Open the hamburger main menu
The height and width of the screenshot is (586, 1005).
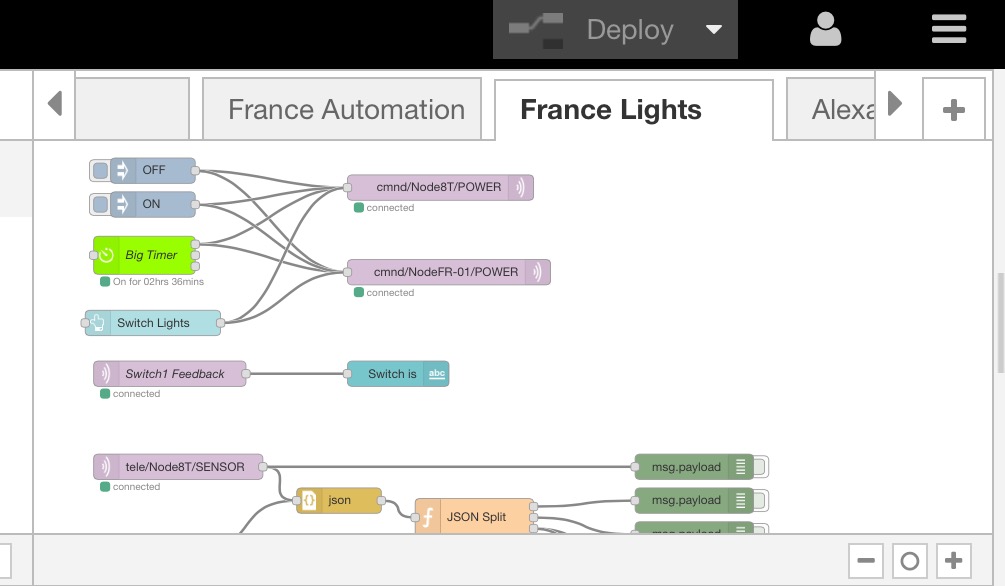pos(949,29)
